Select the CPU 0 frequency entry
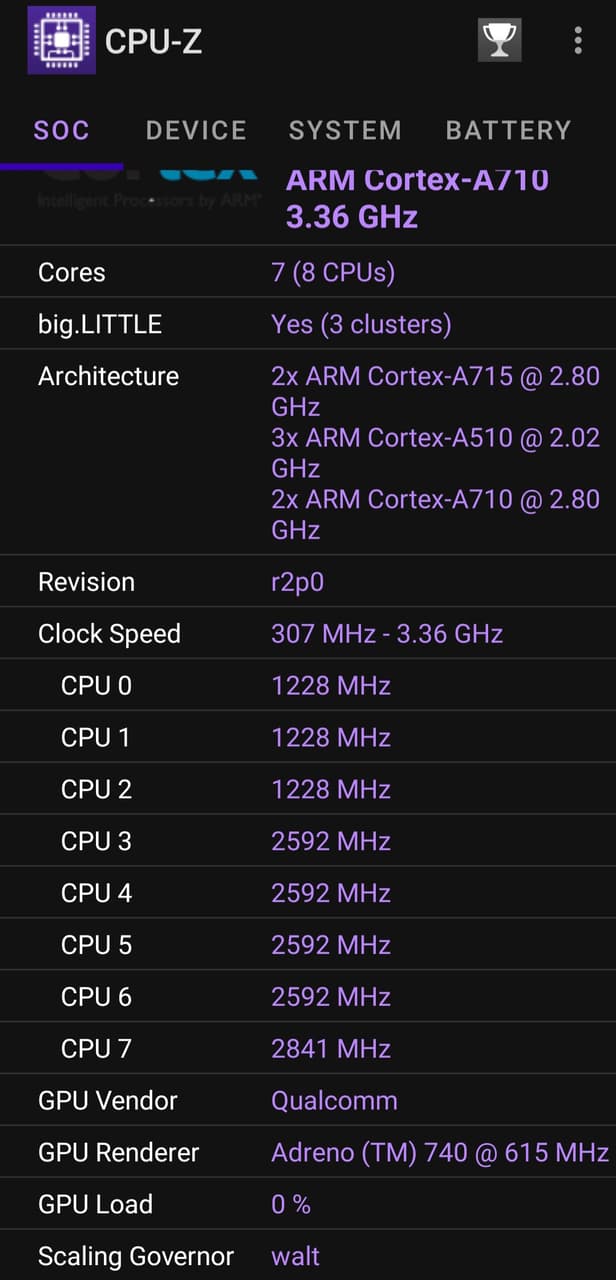616x1280 pixels. (330, 685)
